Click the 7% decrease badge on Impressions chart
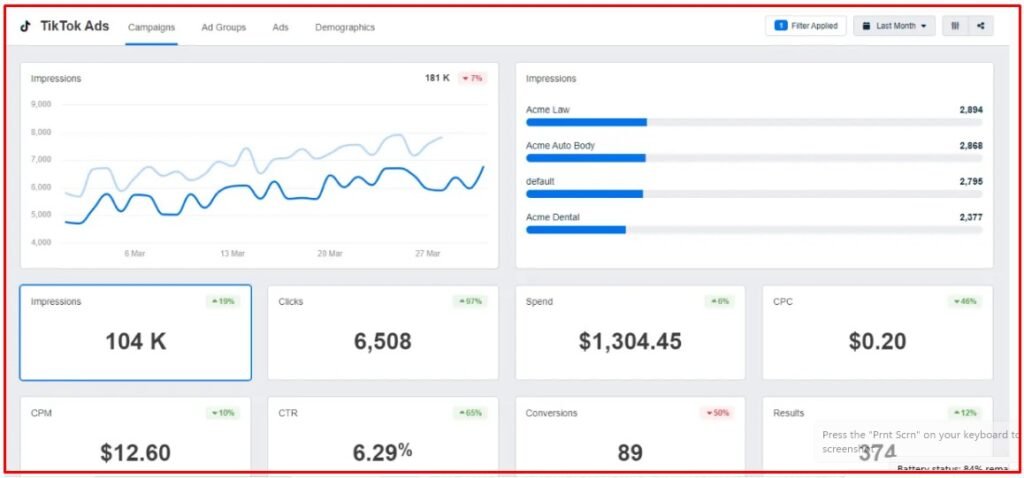The width and height of the screenshot is (1024, 478). [x=472, y=78]
